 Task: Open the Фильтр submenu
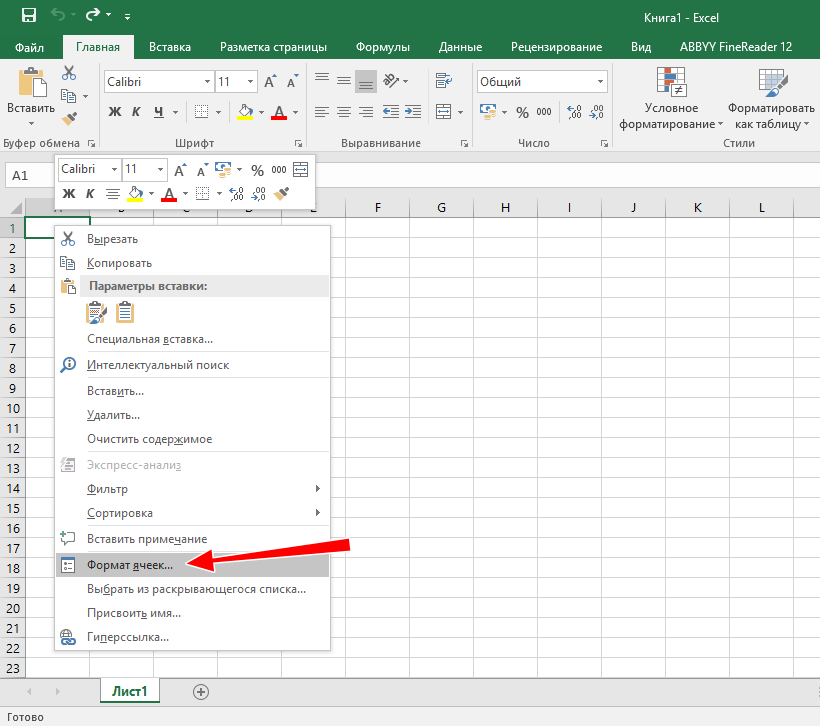192,489
